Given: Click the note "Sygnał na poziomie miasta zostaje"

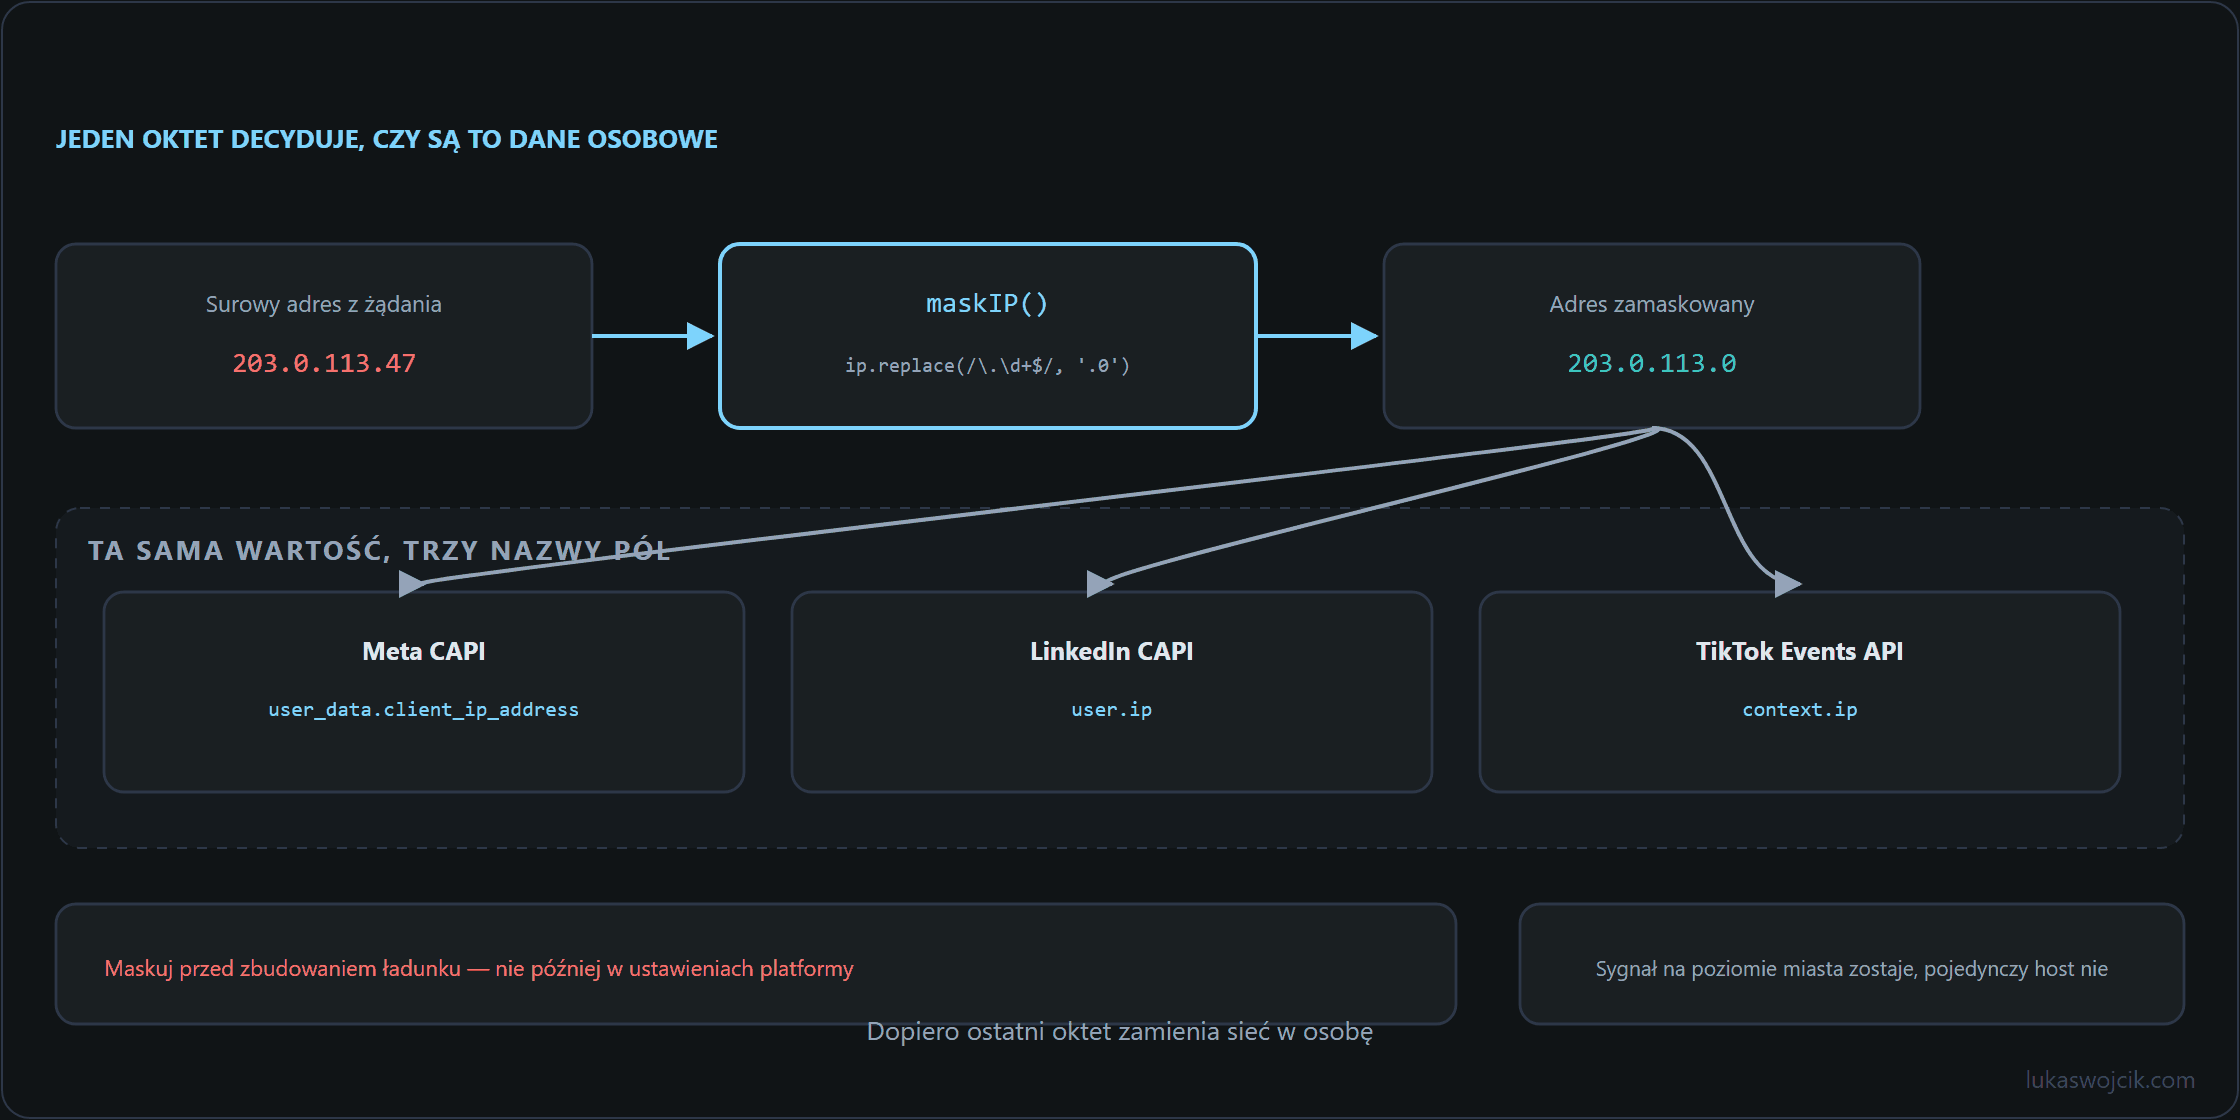Looking at the screenshot, I should point(1756,968).
